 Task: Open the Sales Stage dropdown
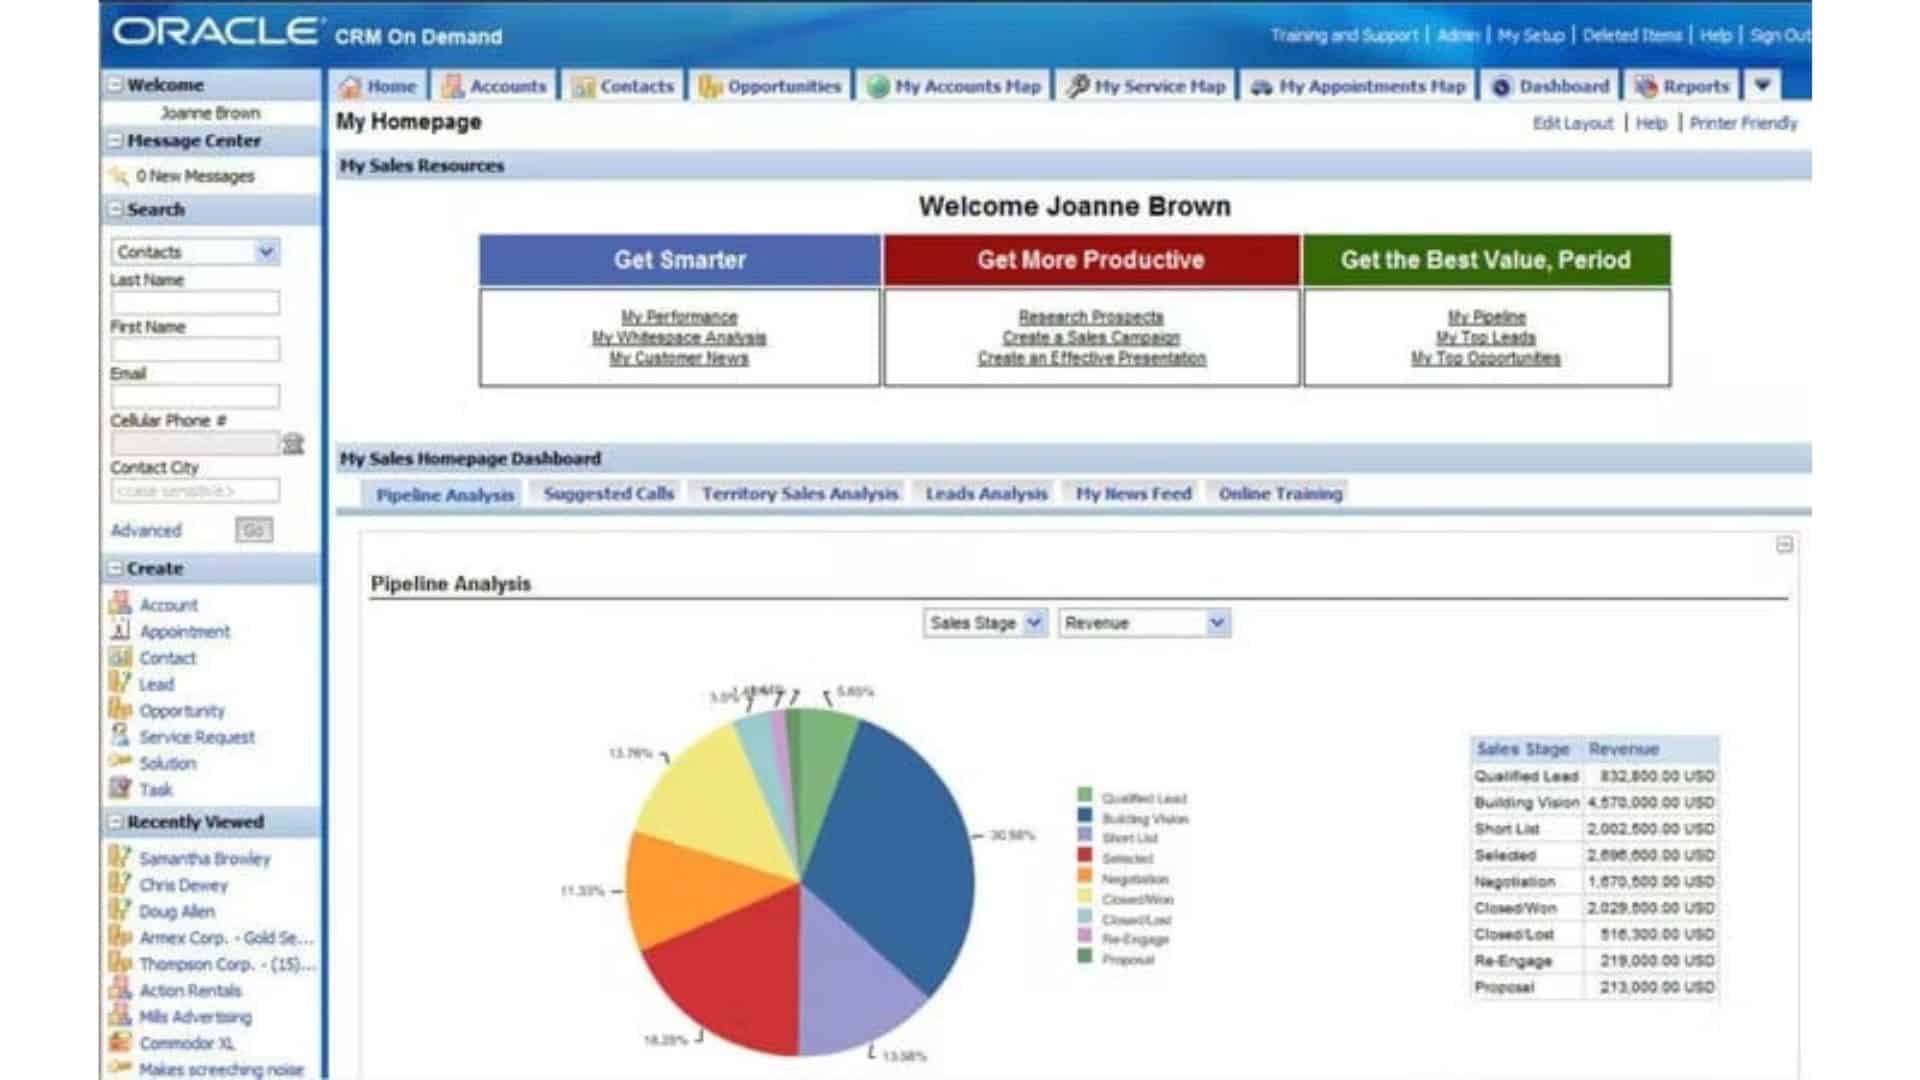tap(984, 623)
